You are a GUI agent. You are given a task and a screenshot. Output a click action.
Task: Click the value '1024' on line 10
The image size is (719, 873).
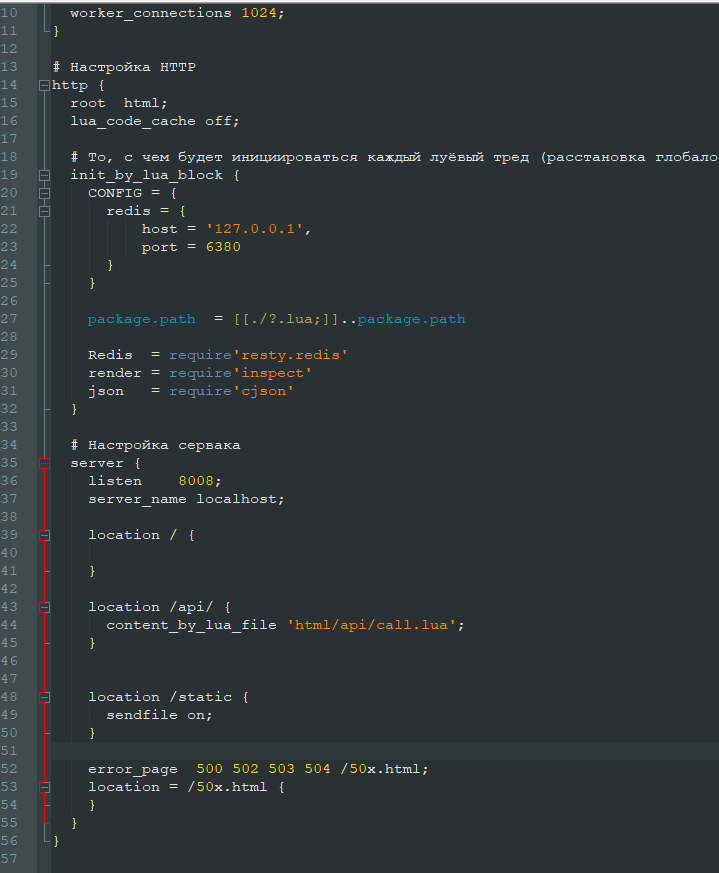(x=259, y=13)
